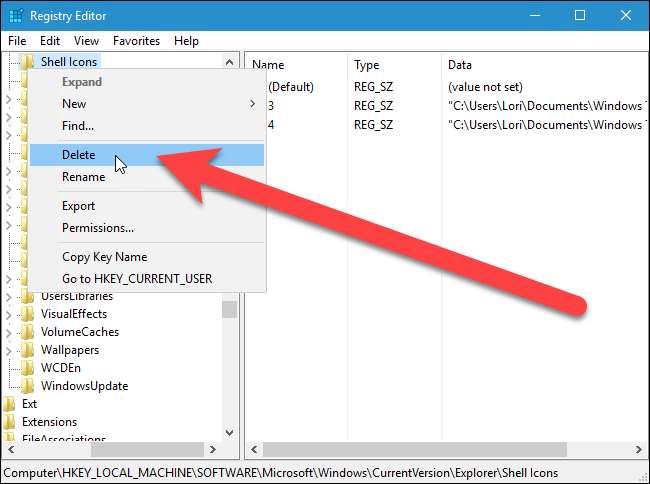Viewport: 650px width, 484px height.
Task: Expand the Wallpapers key
Action: (9, 351)
